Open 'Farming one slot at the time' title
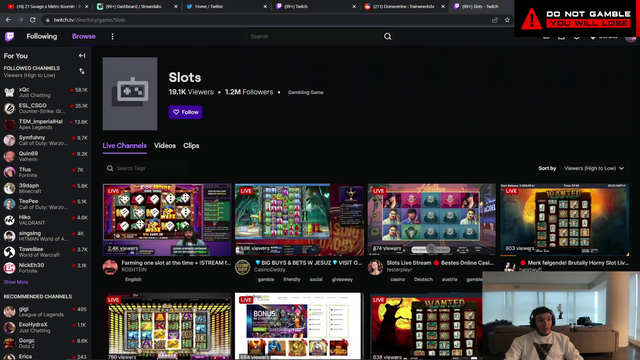The image size is (640, 360). pyautogui.click(x=176, y=263)
